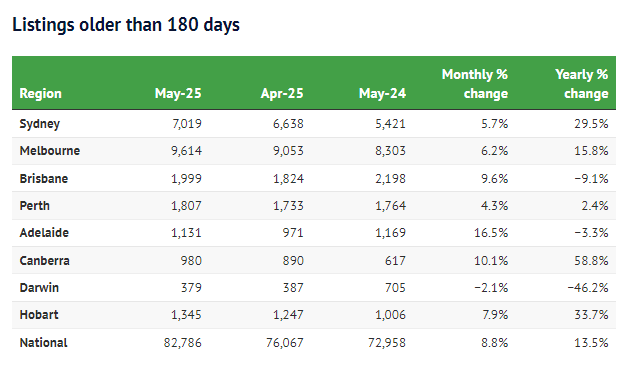Click the Apr-25 column header
The width and height of the screenshot is (625, 366).
point(282,93)
